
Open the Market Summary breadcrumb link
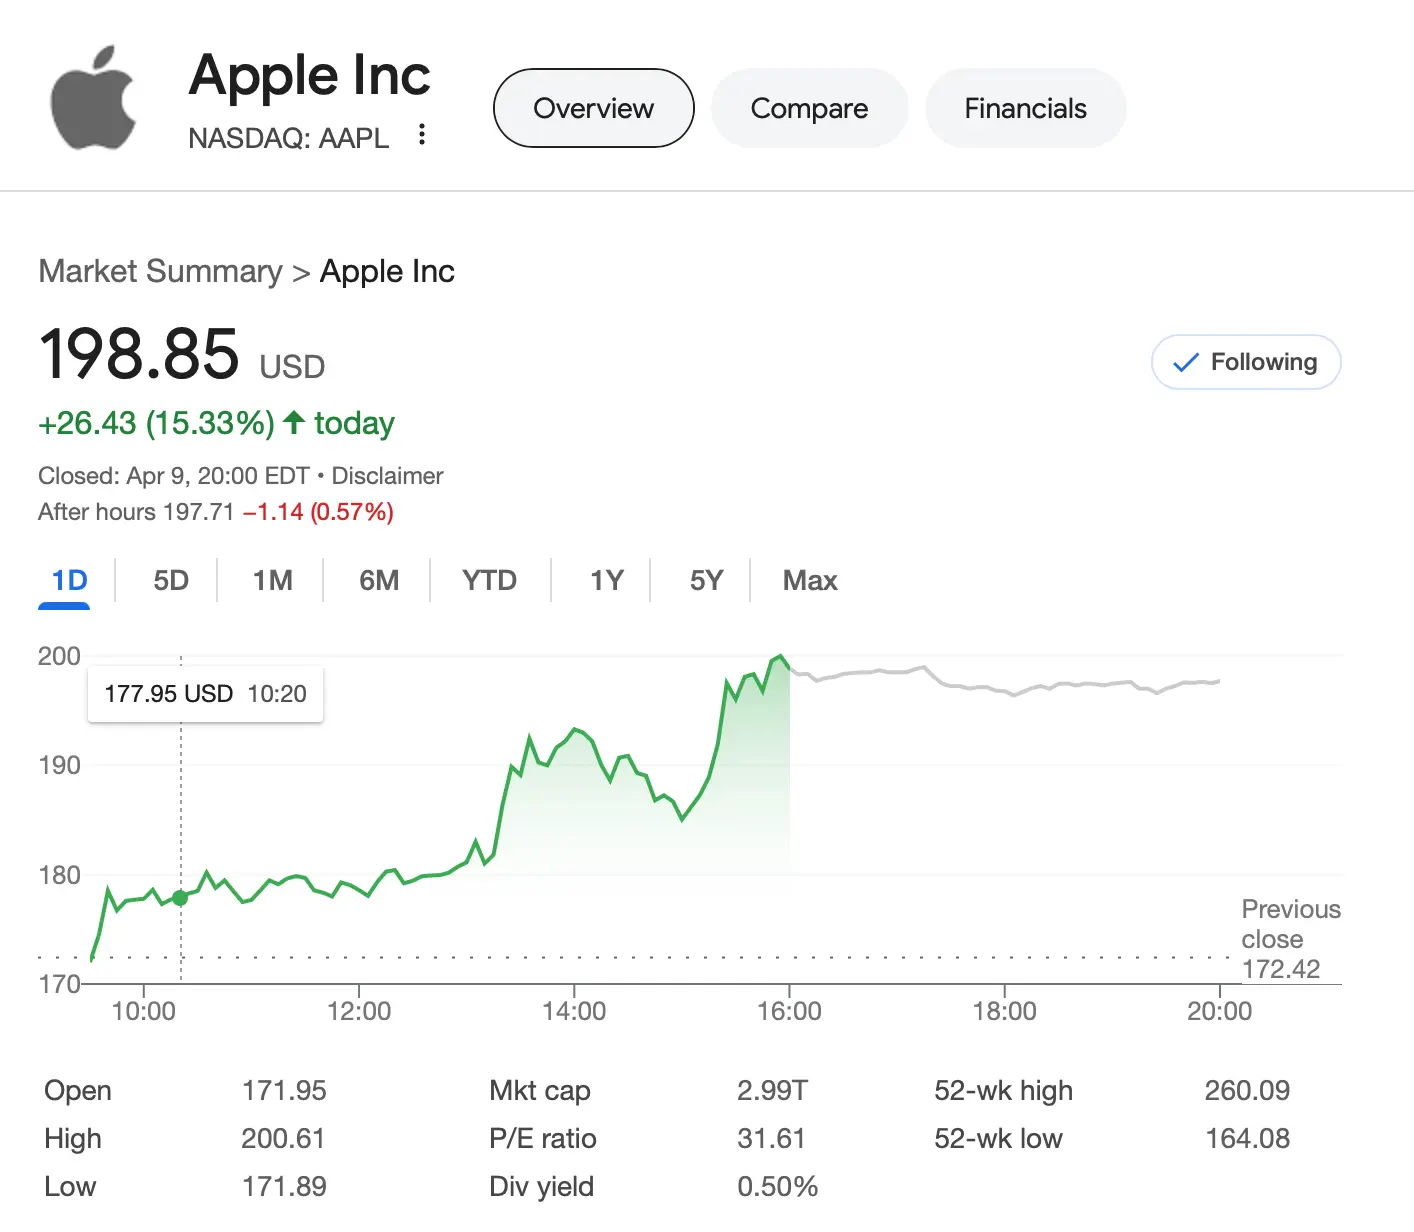click(x=161, y=271)
